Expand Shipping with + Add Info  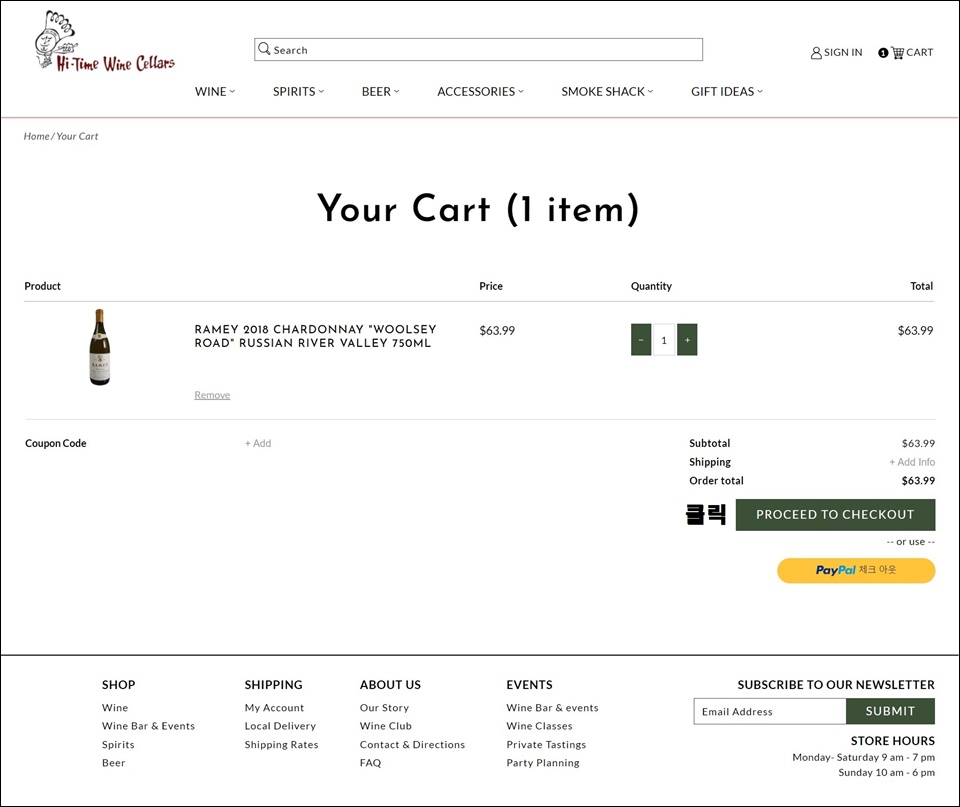tap(912, 462)
